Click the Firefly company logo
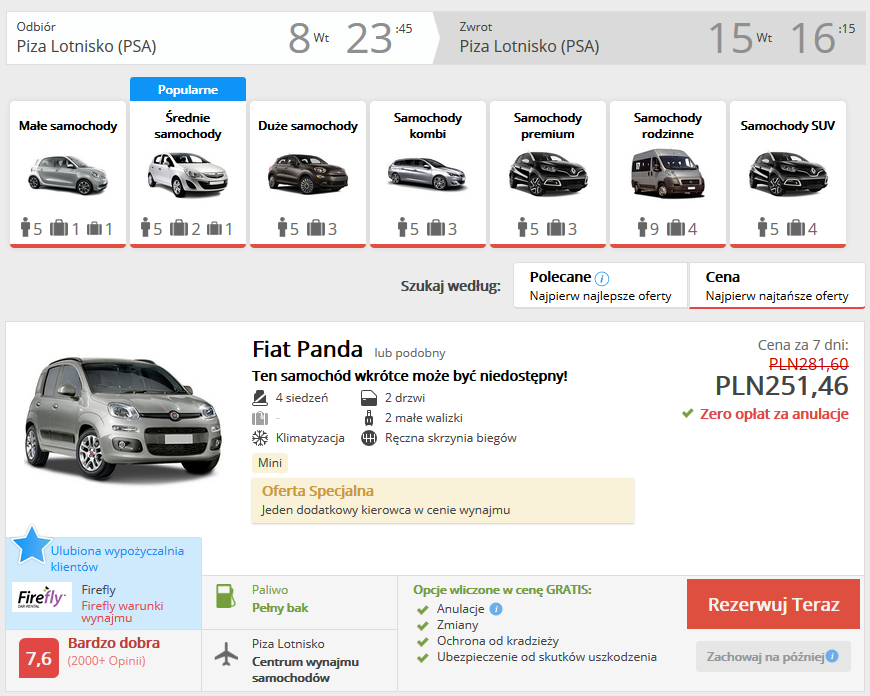Image resolution: width=870 pixels, height=696 pixels. tap(42, 597)
